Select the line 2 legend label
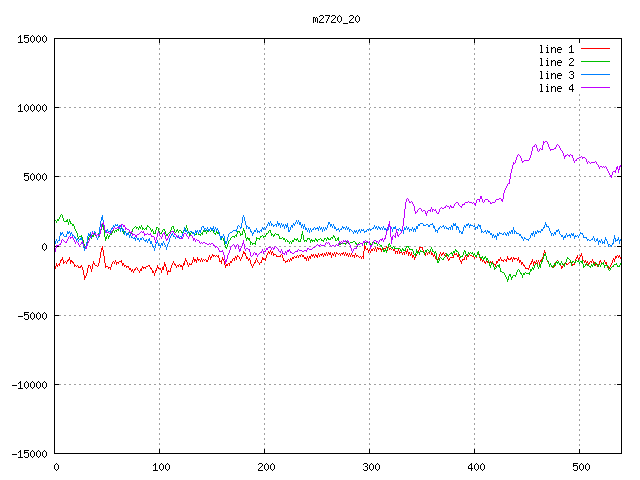Viewport: 640px width, 480px height. point(557,62)
